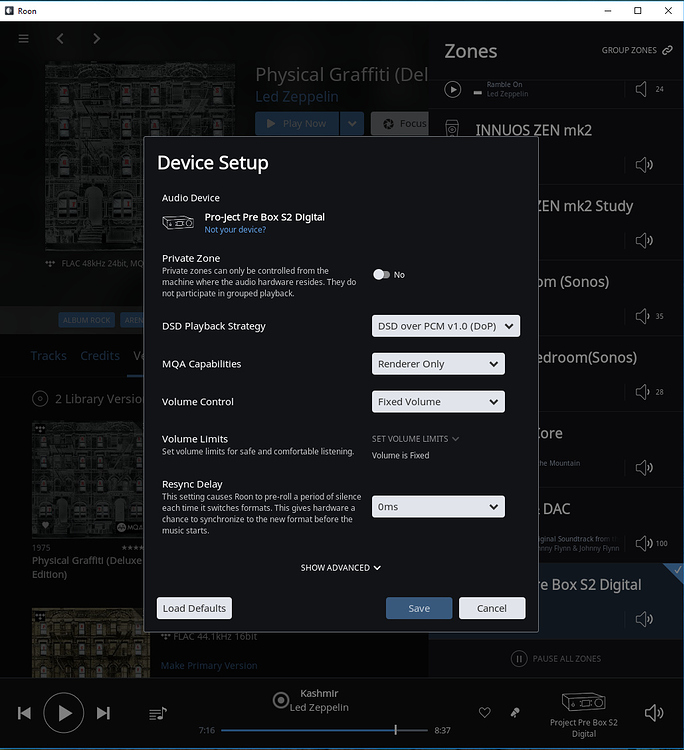This screenshot has width=684, height=750.
Task: Open volume for Bedroom Sonos zone at 28
Action: (x=642, y=392)
